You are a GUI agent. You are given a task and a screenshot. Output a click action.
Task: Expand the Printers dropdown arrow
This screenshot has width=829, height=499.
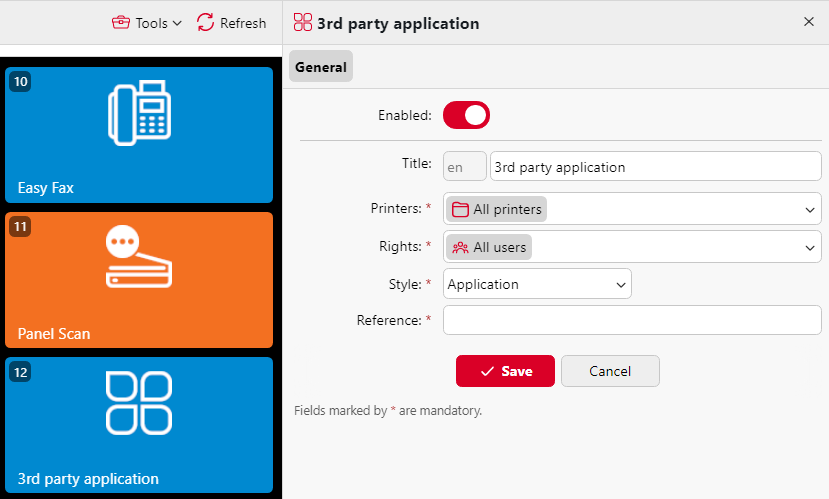tap(809, 209)
